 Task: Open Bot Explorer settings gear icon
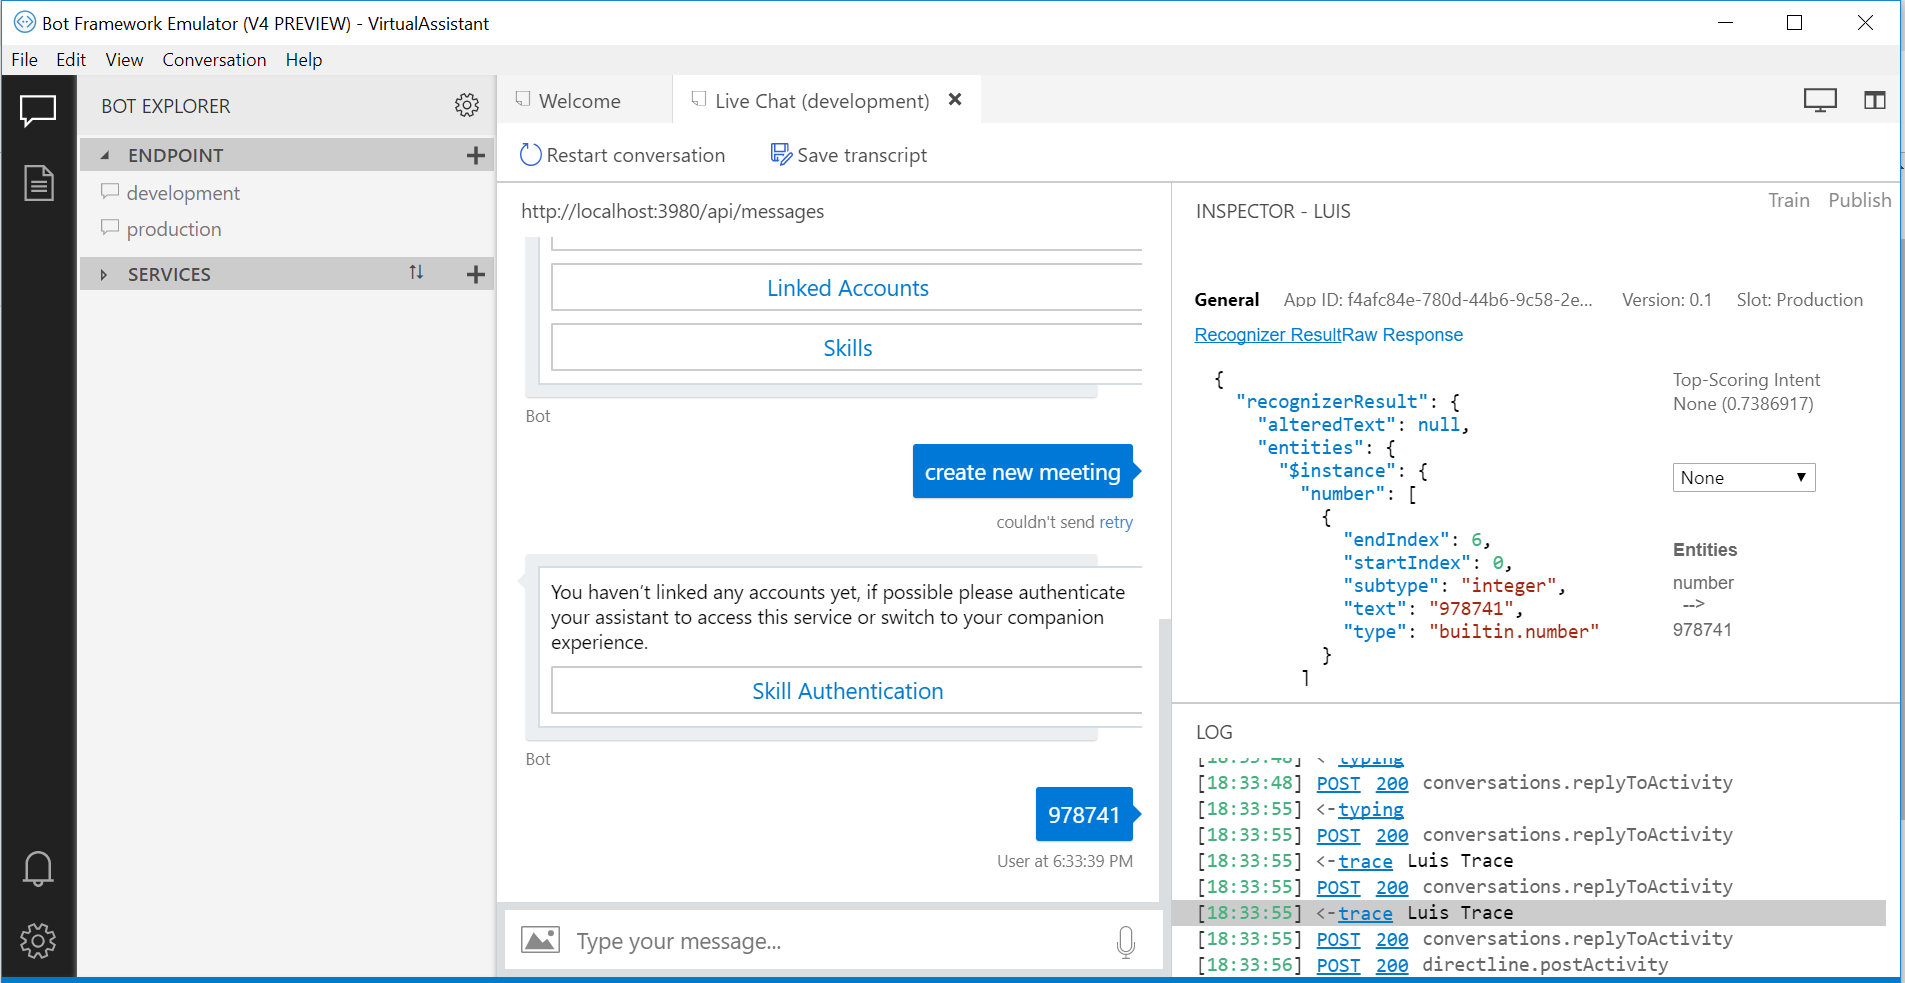467,105
